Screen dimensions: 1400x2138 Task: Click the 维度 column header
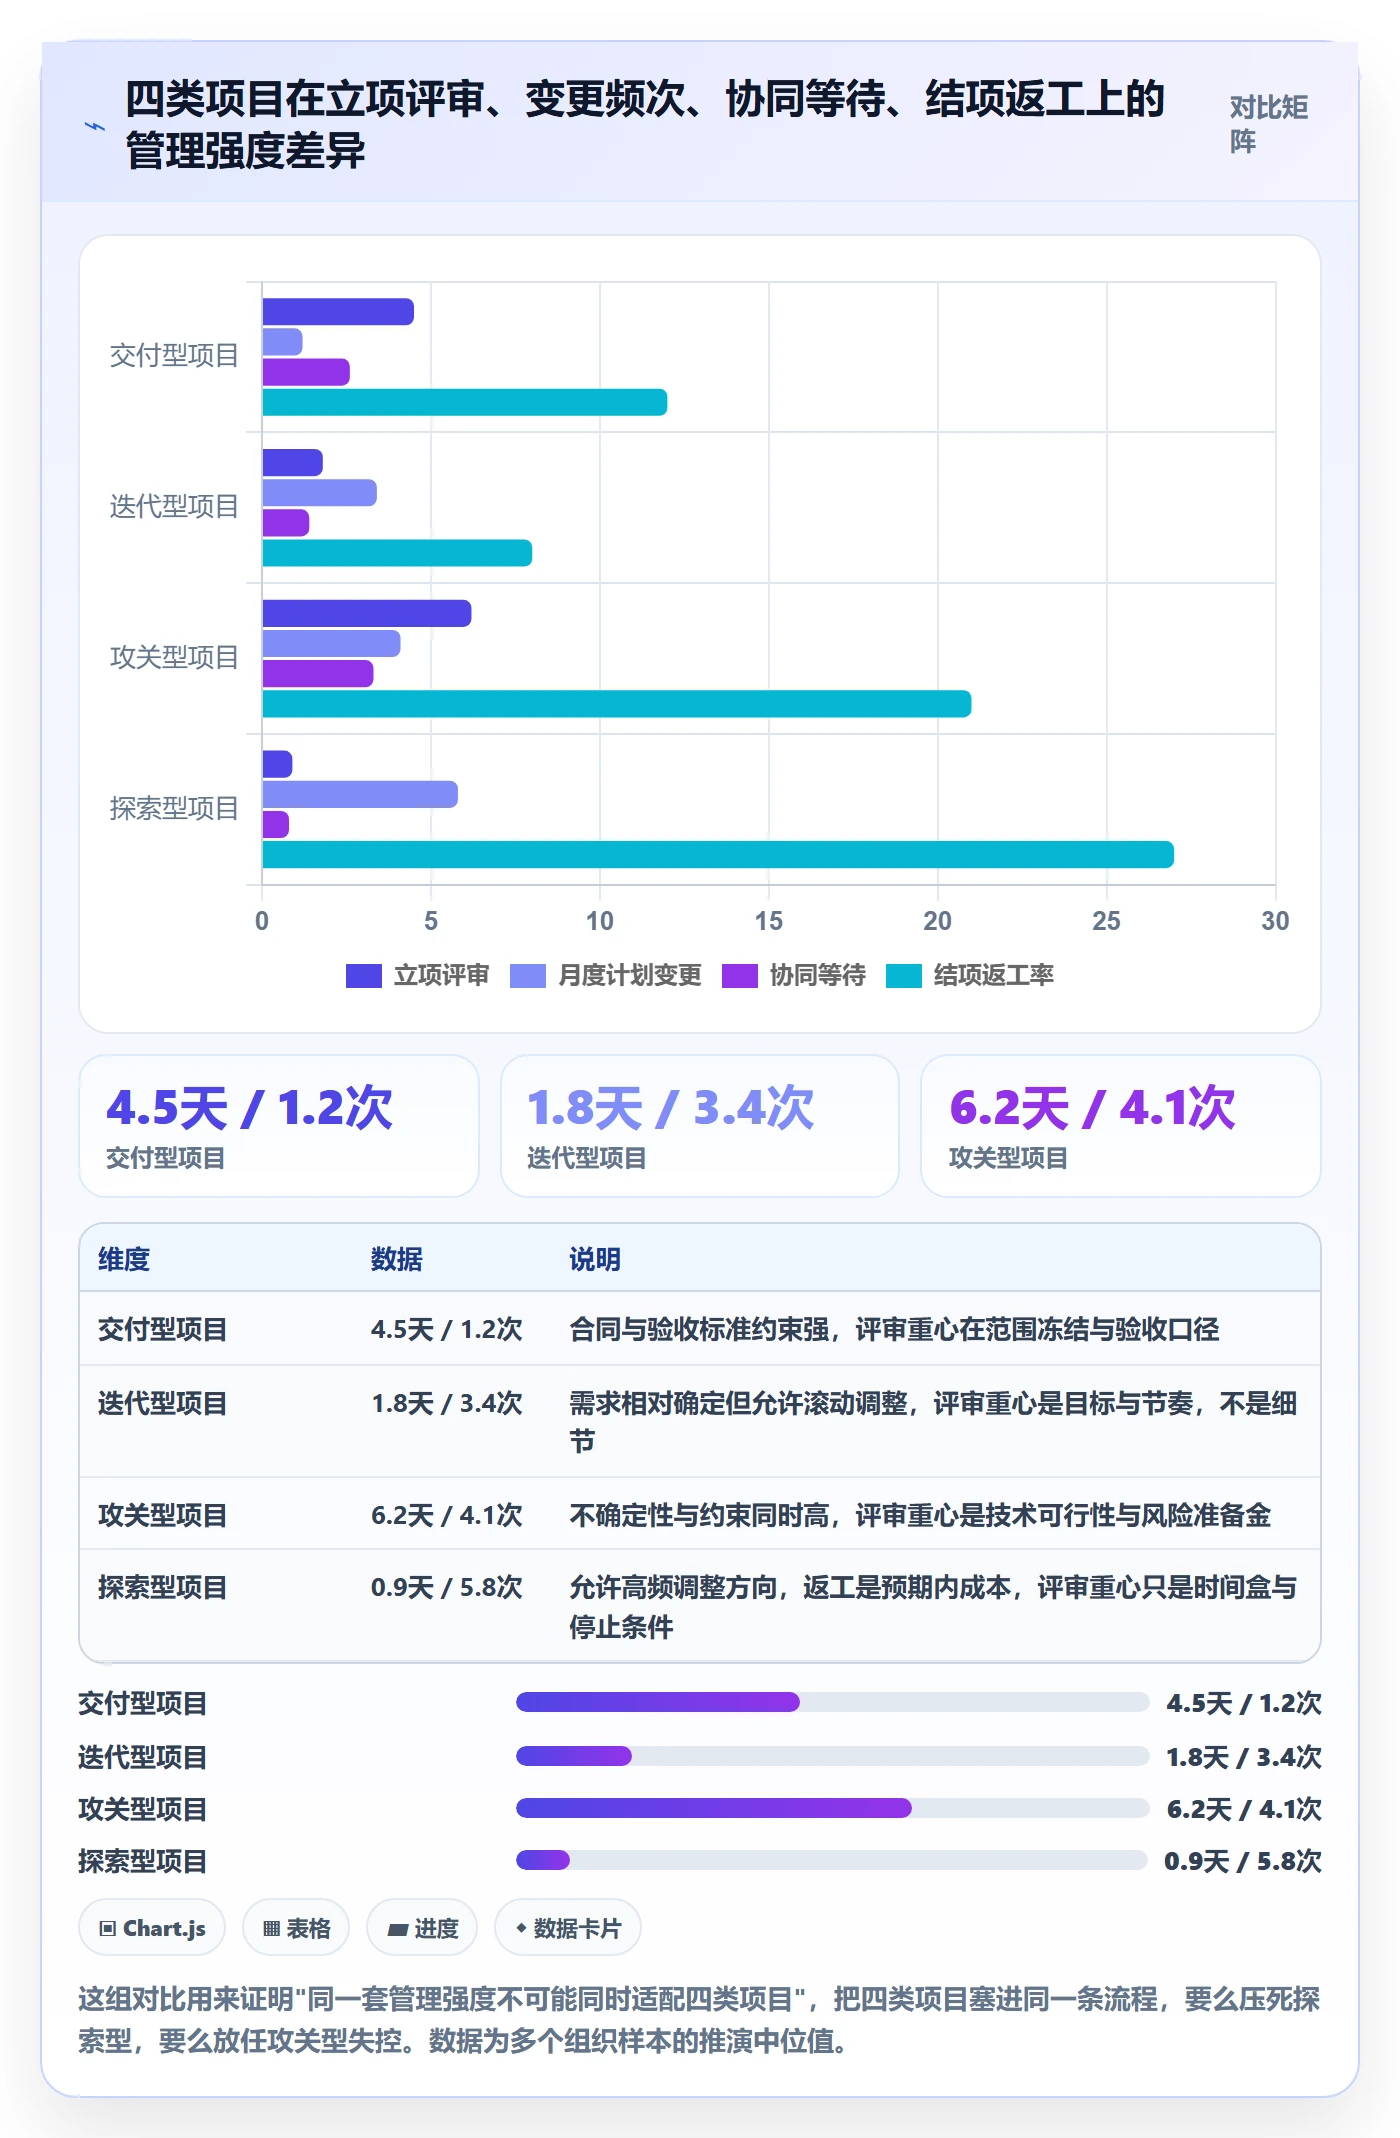tap(124, 1259)
